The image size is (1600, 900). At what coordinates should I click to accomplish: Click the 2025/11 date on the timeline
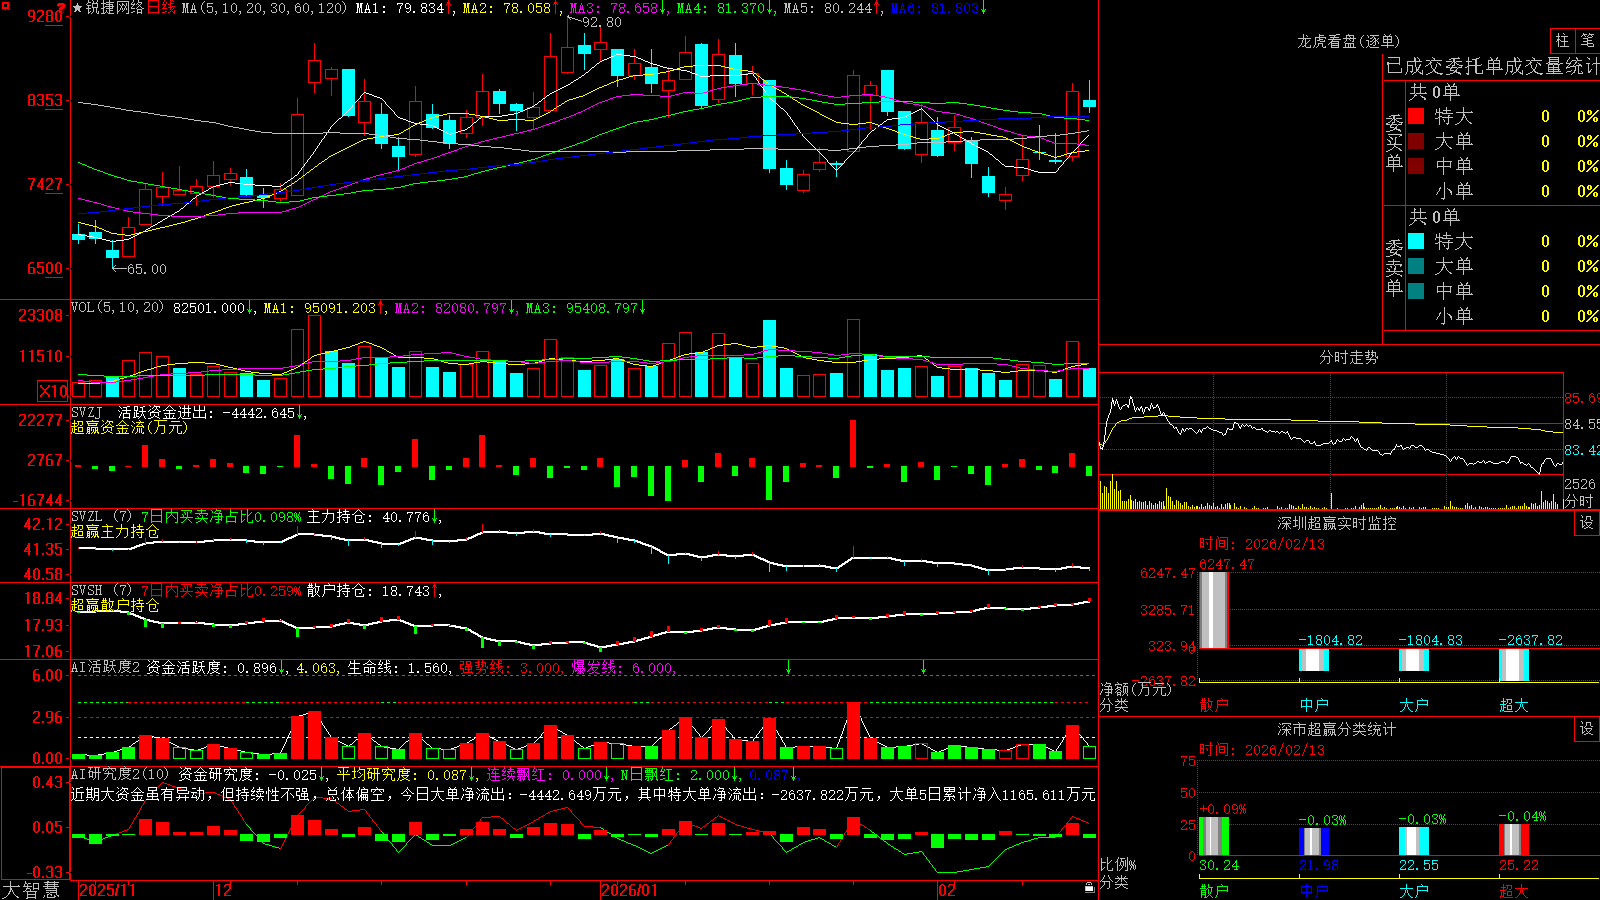click(x=107, y=890)
